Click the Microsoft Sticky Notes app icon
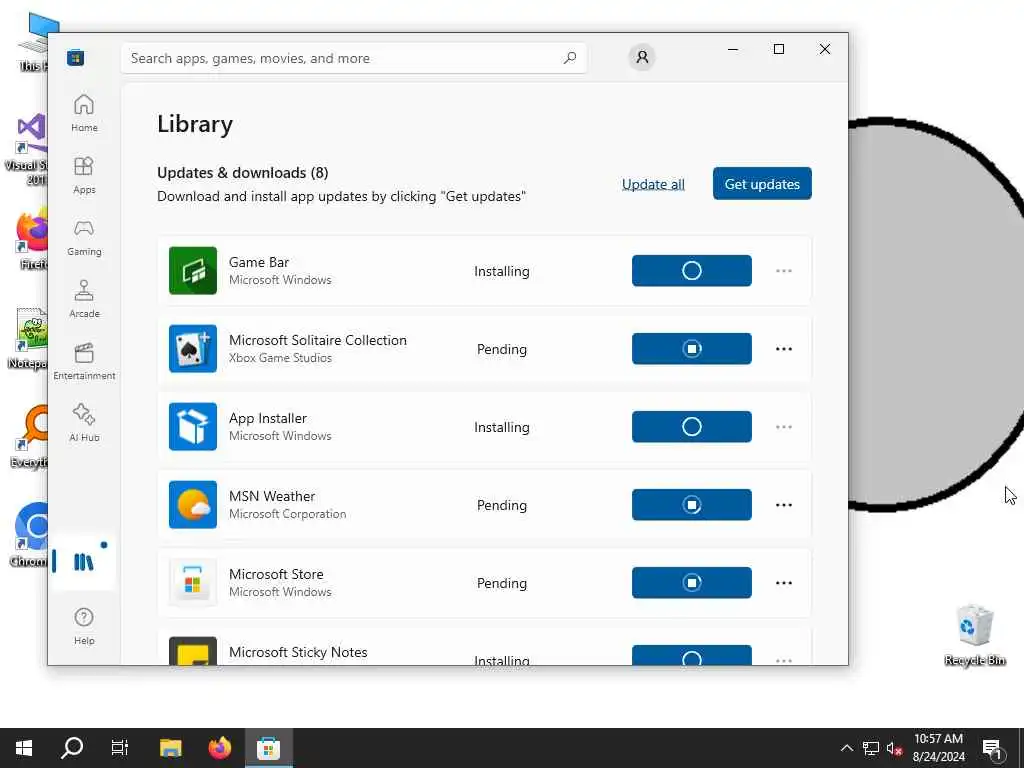The image size is (1024, 768). 193,651
